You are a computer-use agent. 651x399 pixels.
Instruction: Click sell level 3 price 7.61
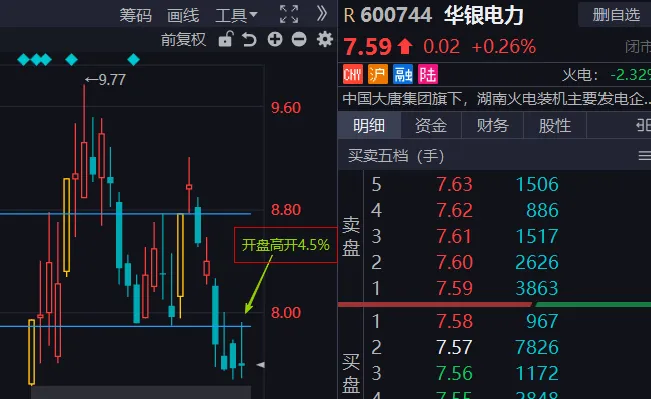tap(454, 237)
